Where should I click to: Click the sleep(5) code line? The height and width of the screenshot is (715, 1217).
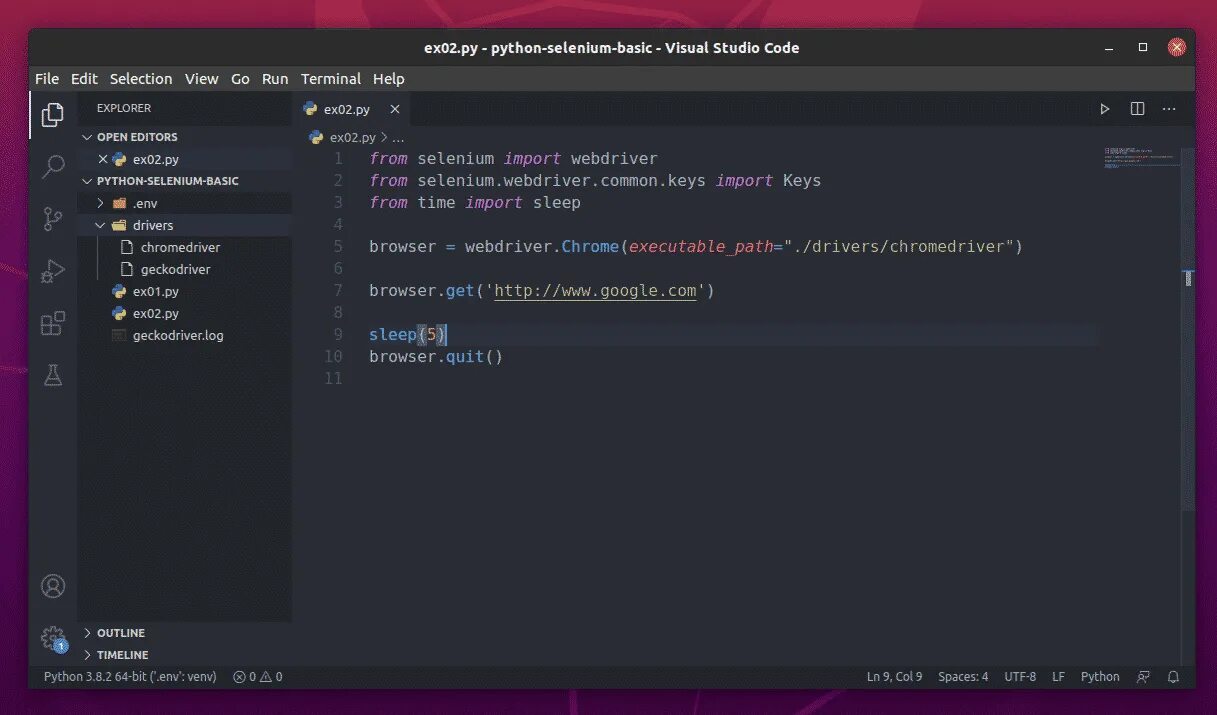[407, 335]
